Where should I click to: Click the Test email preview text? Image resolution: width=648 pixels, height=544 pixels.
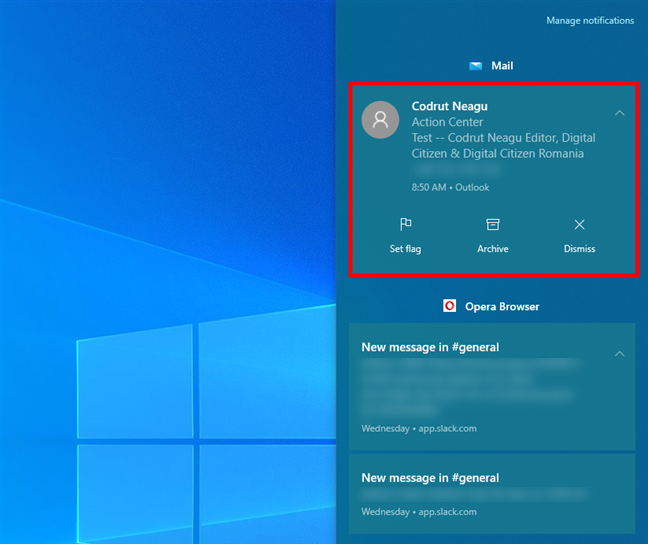[x=503, y=146]
